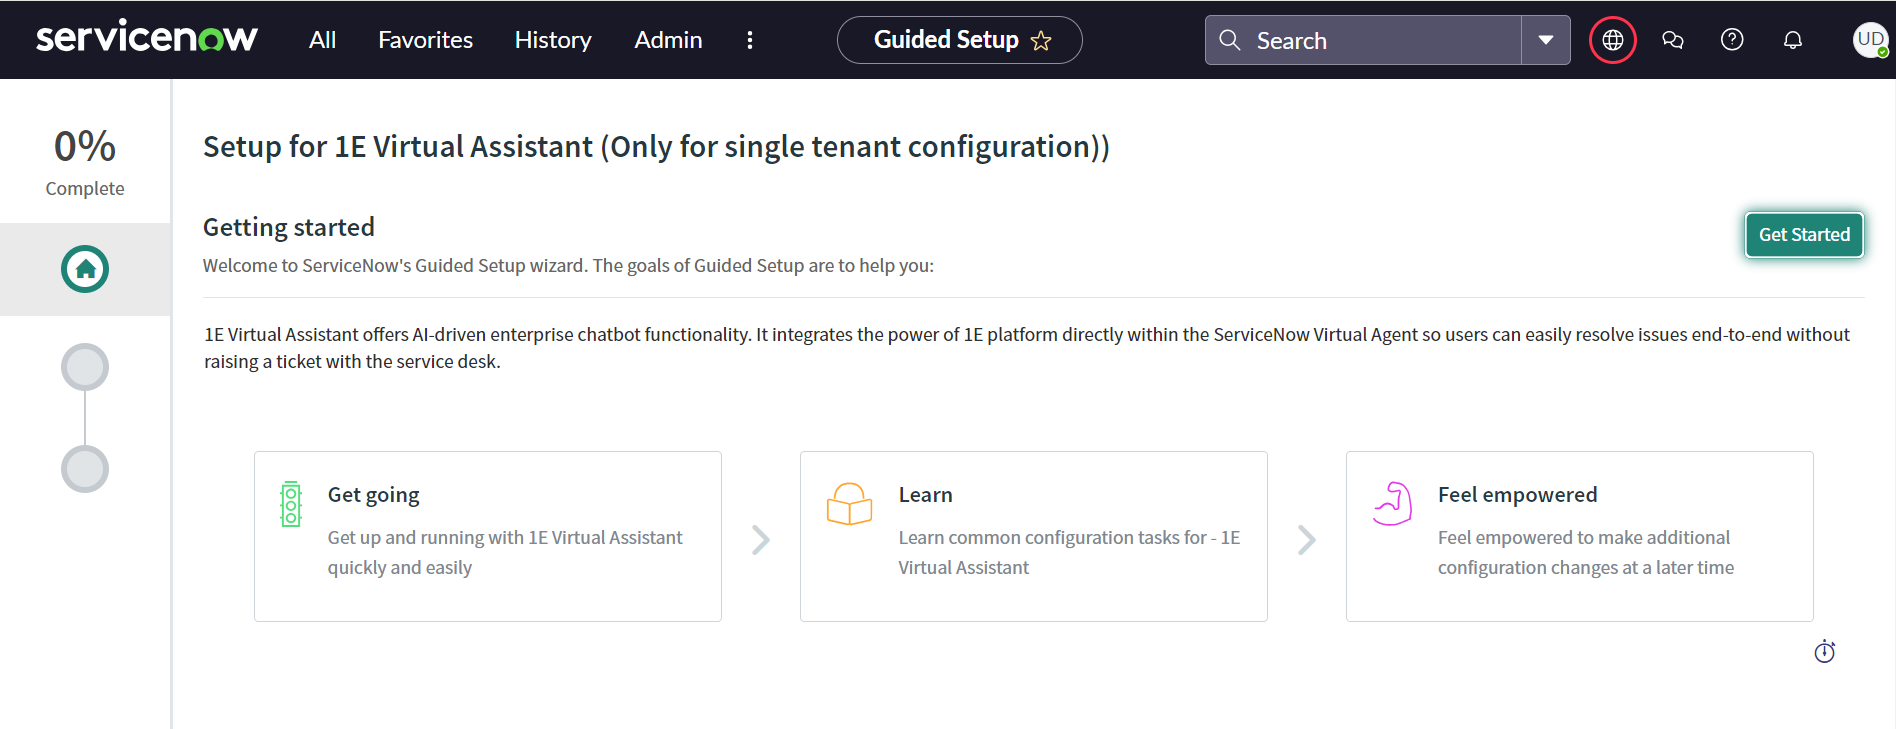Click inside the Search input field
This screenshot has height=729, width=1896.
(x=1380, y=40)
